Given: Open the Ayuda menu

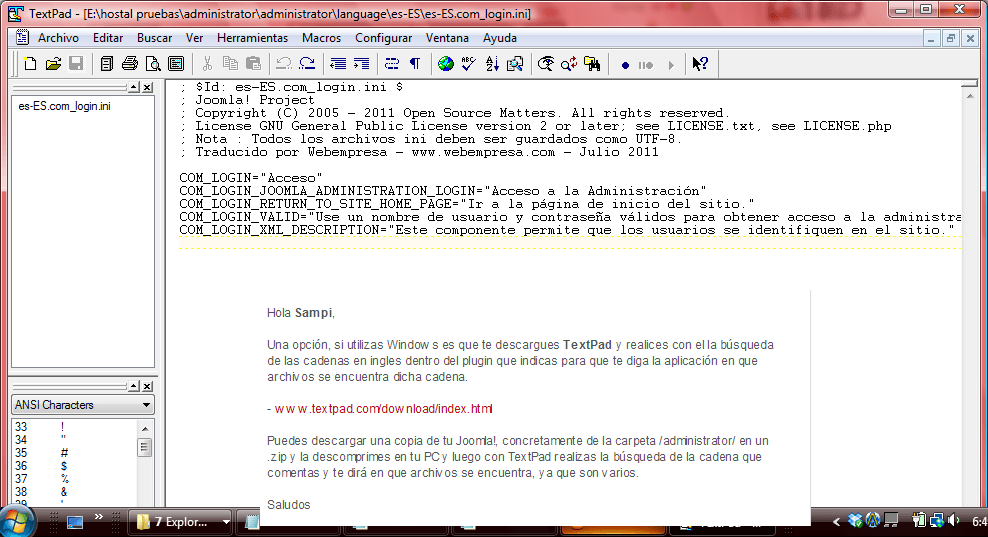Looking at the screenshot, I should pos(500,38).
